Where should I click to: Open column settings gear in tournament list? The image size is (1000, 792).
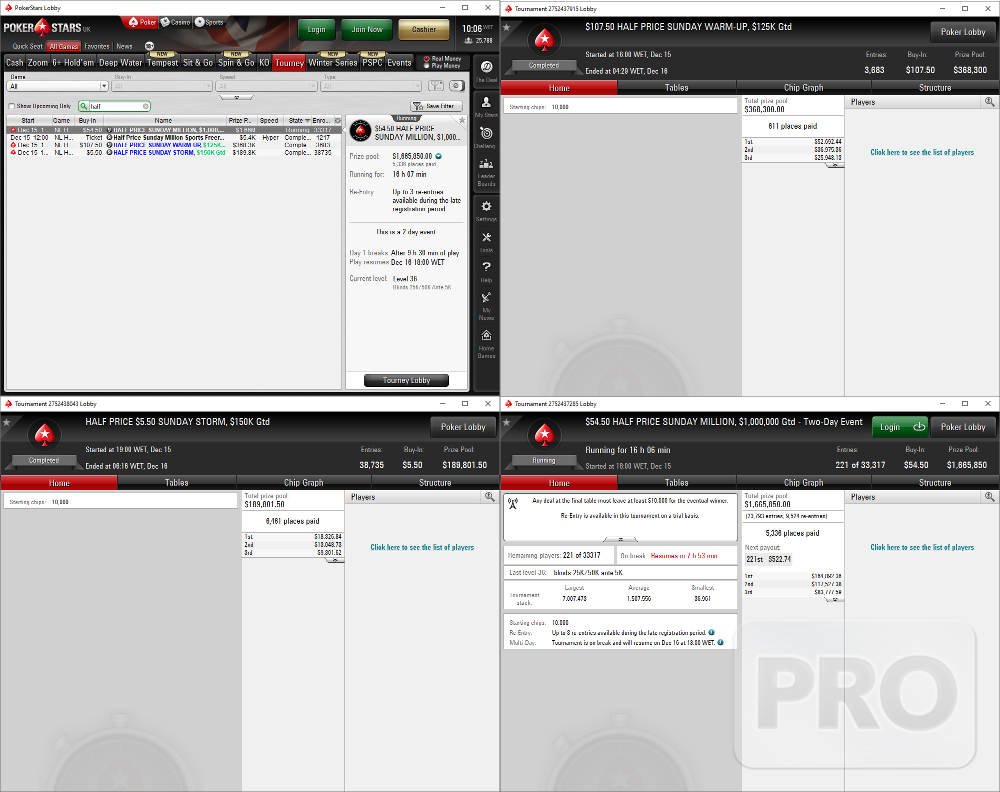(x=337, y=120)
